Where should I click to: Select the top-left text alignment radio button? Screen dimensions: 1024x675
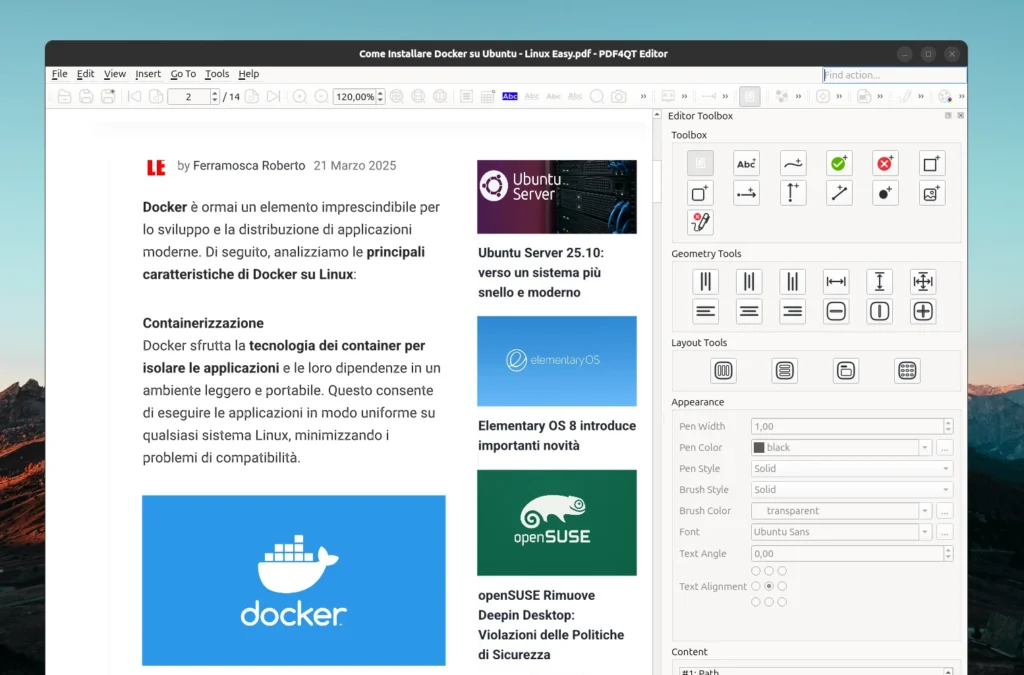[x=755, y=571]
